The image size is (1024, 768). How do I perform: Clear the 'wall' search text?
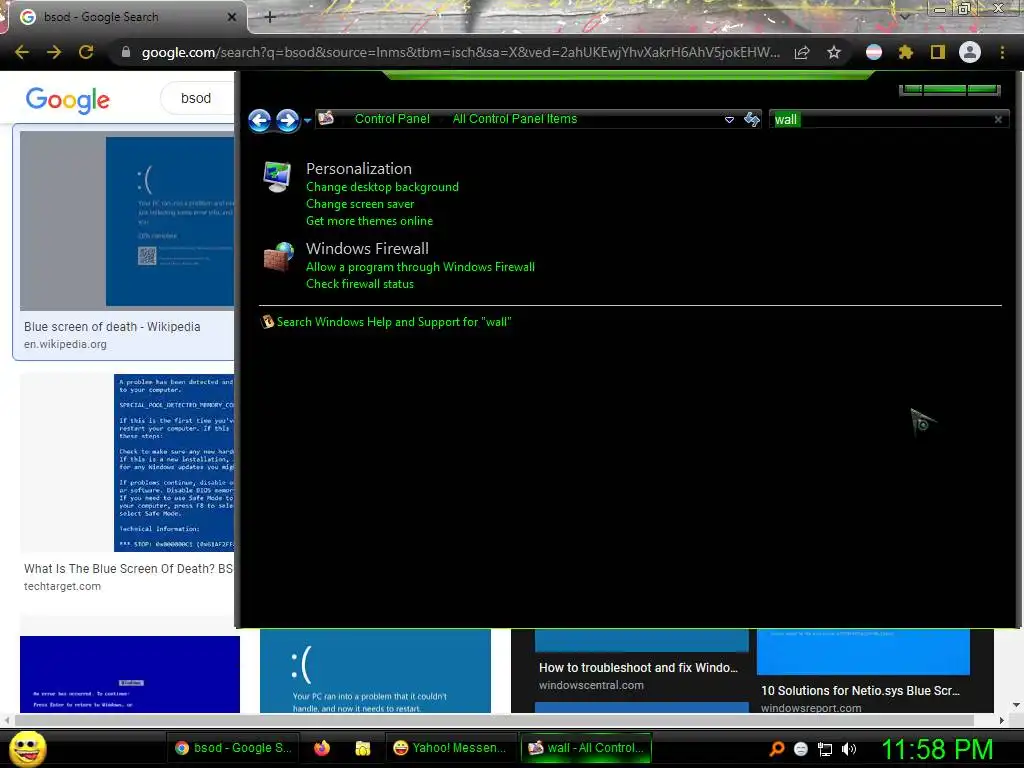click(x=998, y=120)
